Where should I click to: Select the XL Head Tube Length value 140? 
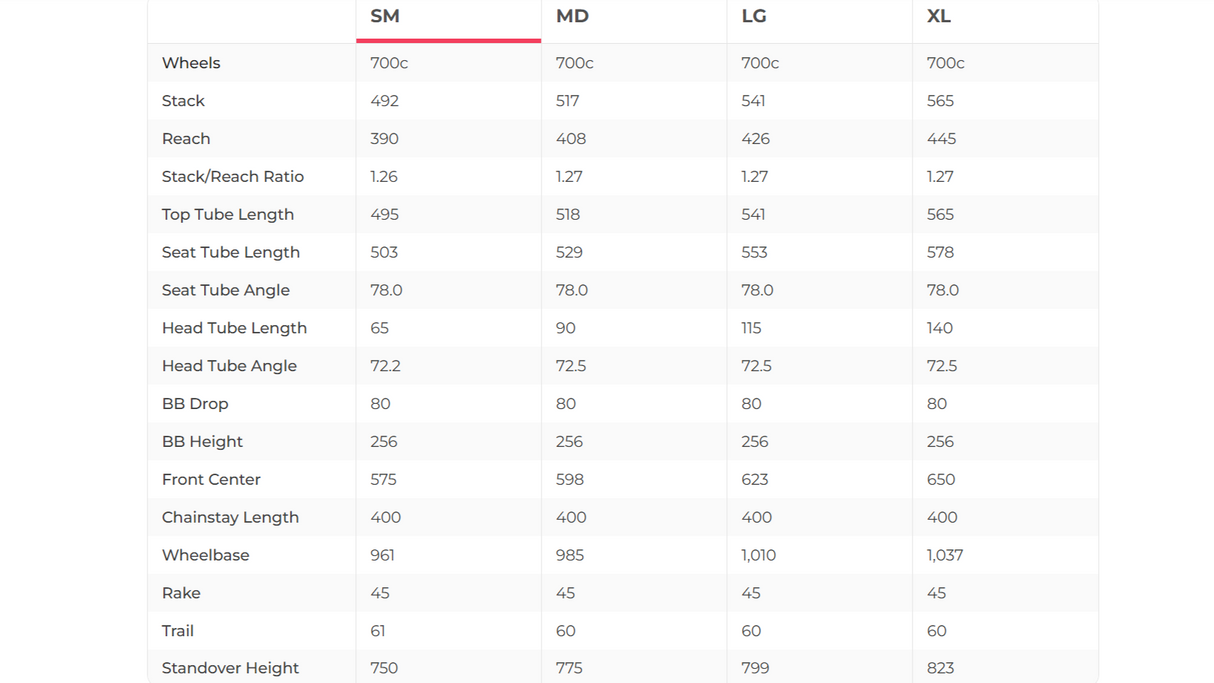(x=940, y=328)
